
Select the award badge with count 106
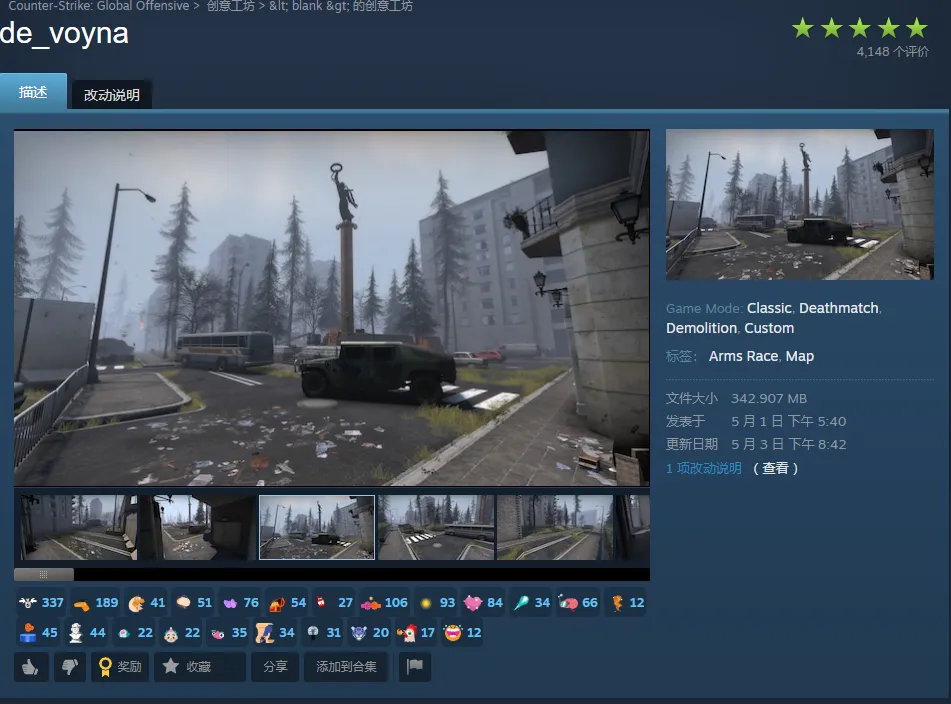point(385,603)
